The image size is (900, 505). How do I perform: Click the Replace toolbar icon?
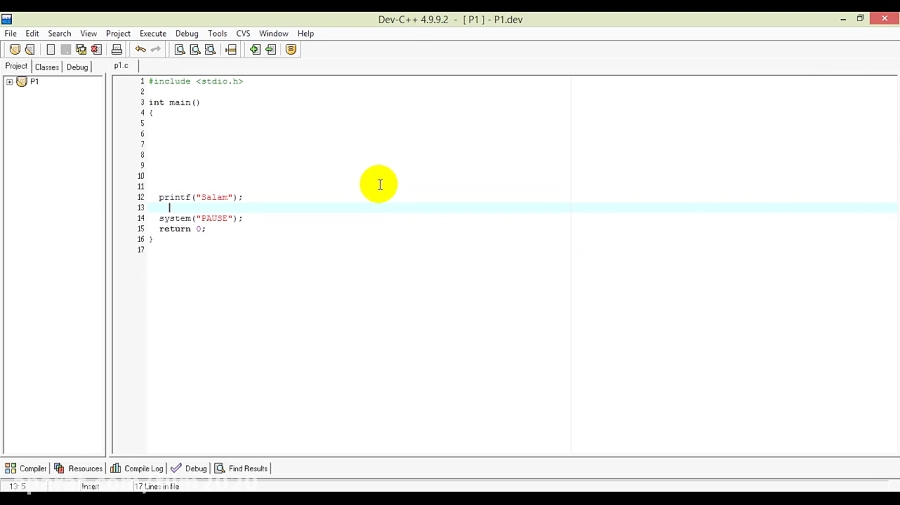tap(195, 49)
